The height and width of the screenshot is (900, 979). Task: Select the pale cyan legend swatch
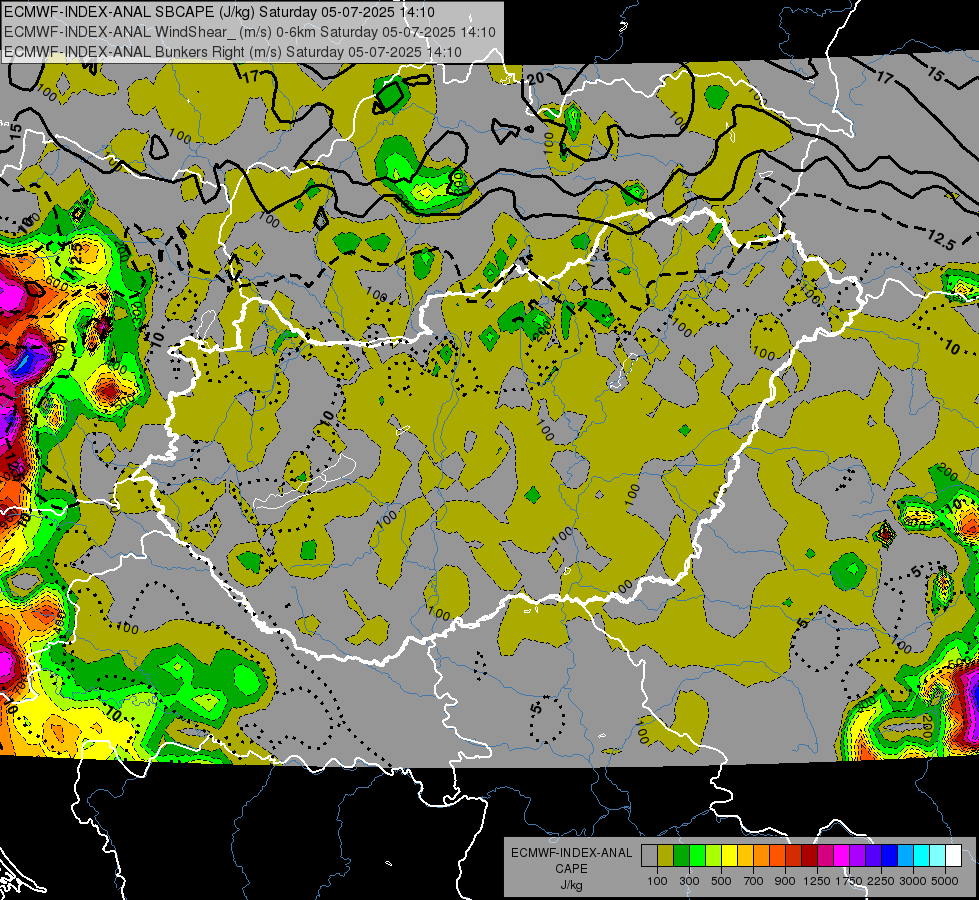pos(938,856)
